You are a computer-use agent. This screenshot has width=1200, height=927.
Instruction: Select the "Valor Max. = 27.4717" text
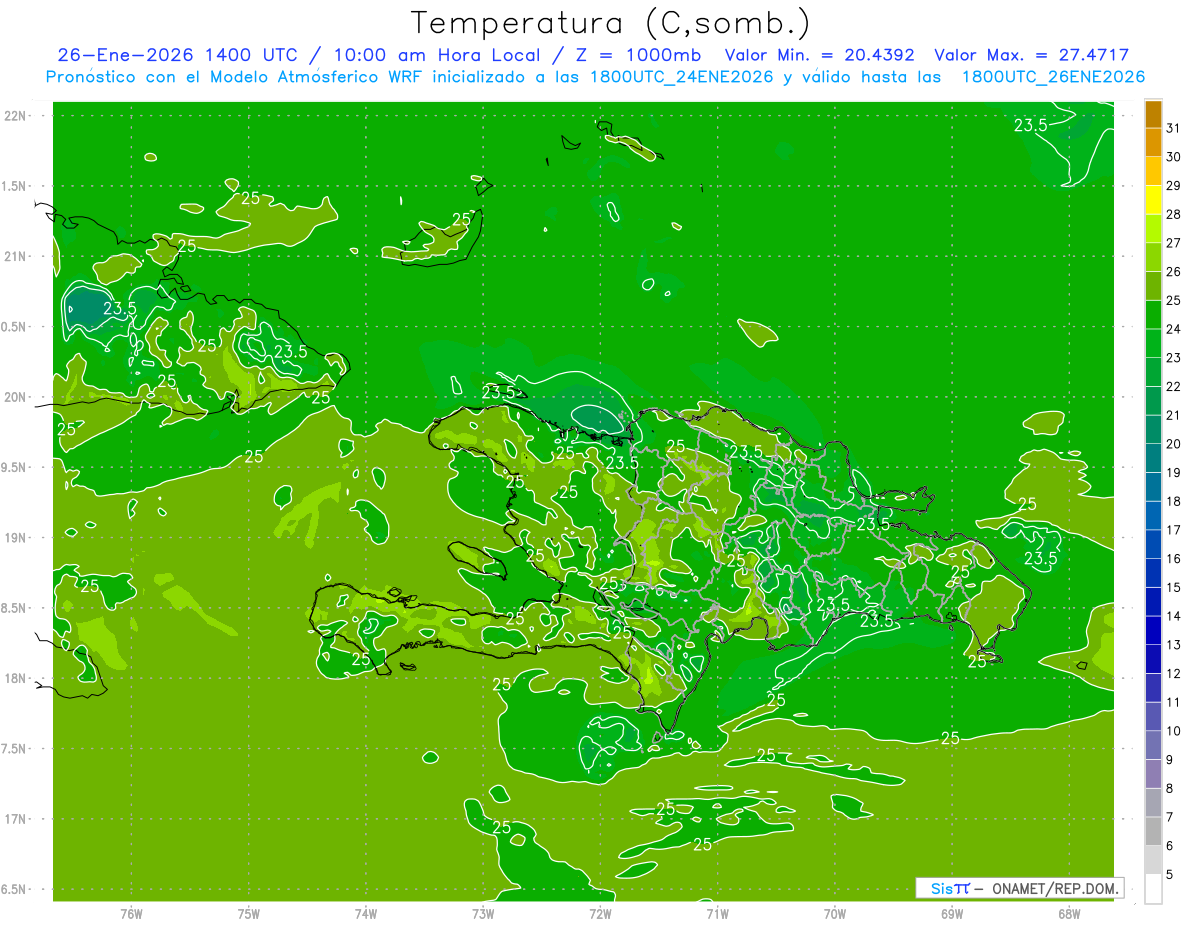(1032, 55)
